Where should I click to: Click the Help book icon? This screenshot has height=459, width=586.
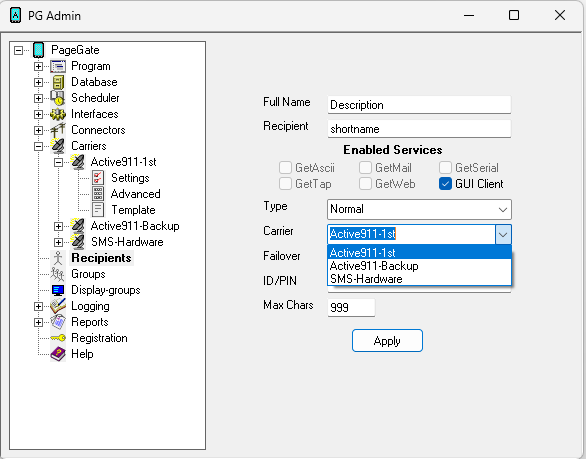point(58,354)
